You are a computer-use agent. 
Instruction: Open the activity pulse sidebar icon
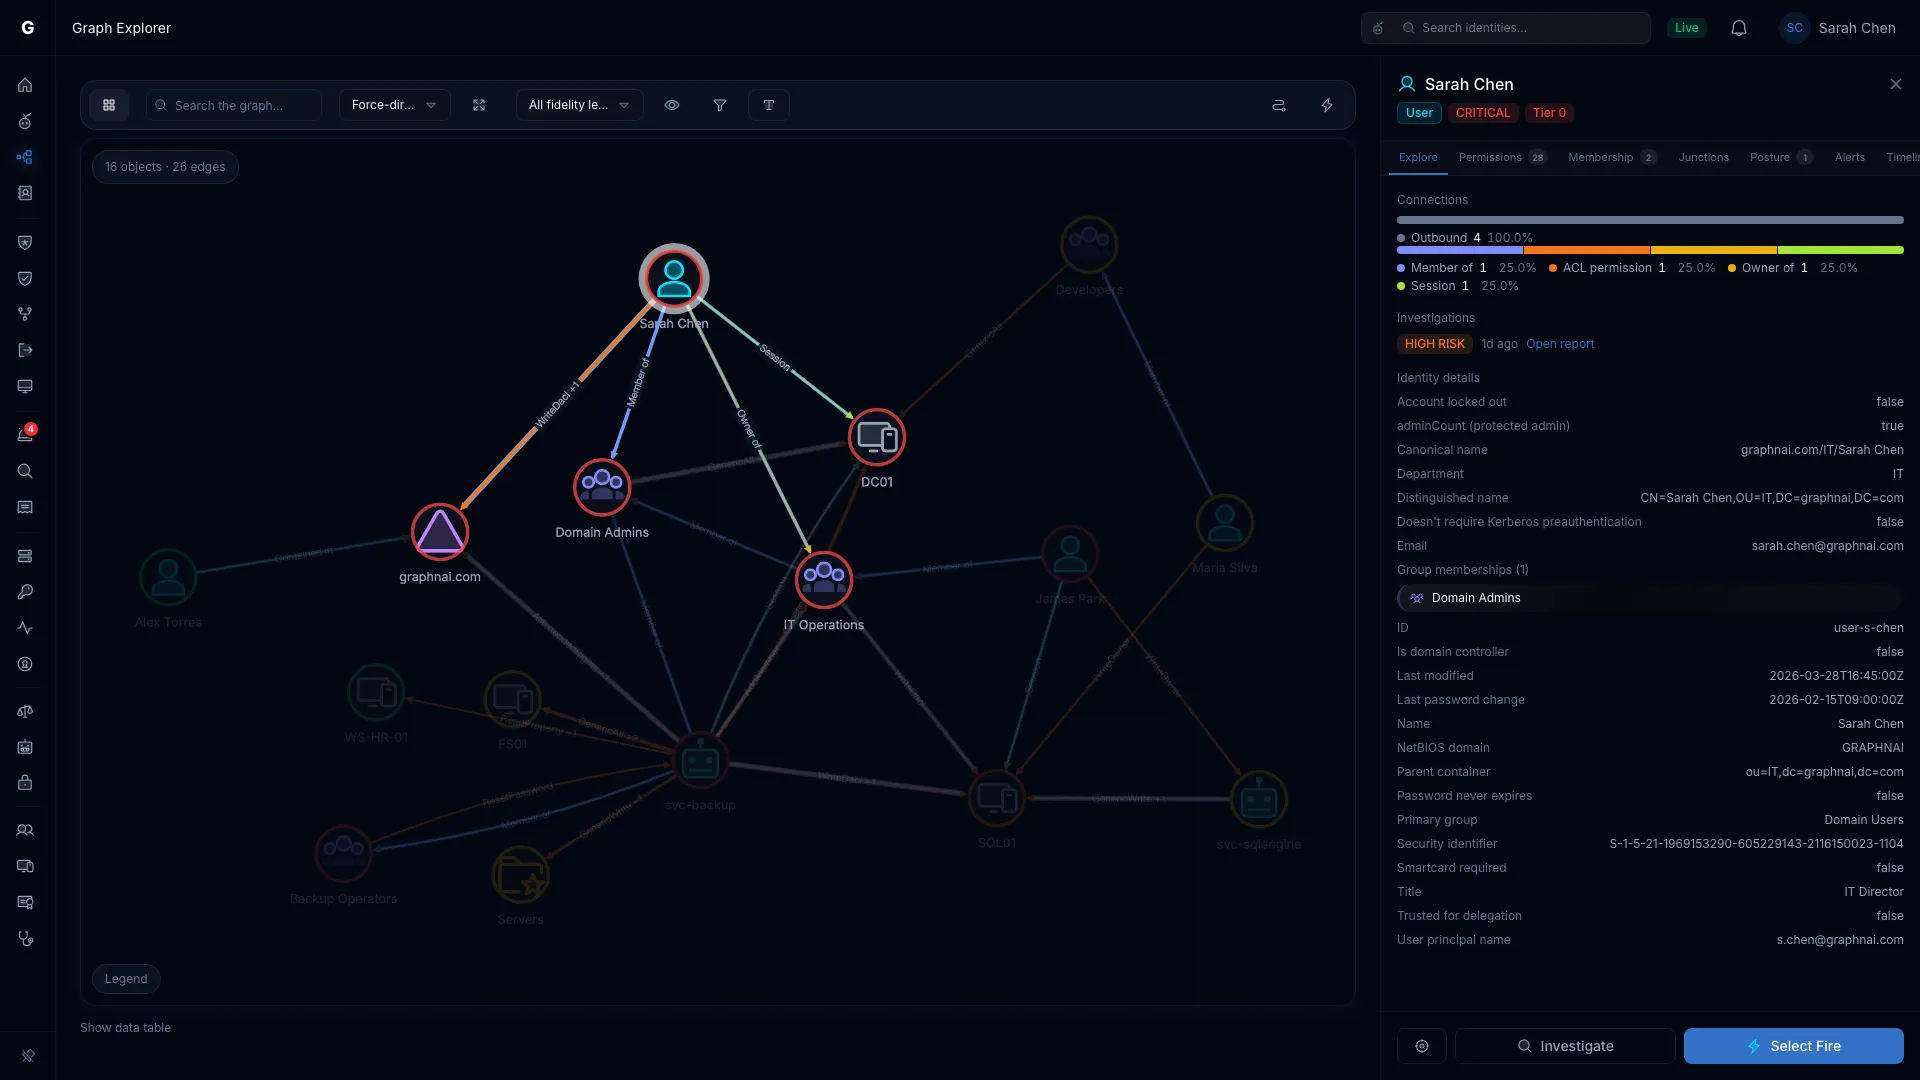[x=25, y=628]
